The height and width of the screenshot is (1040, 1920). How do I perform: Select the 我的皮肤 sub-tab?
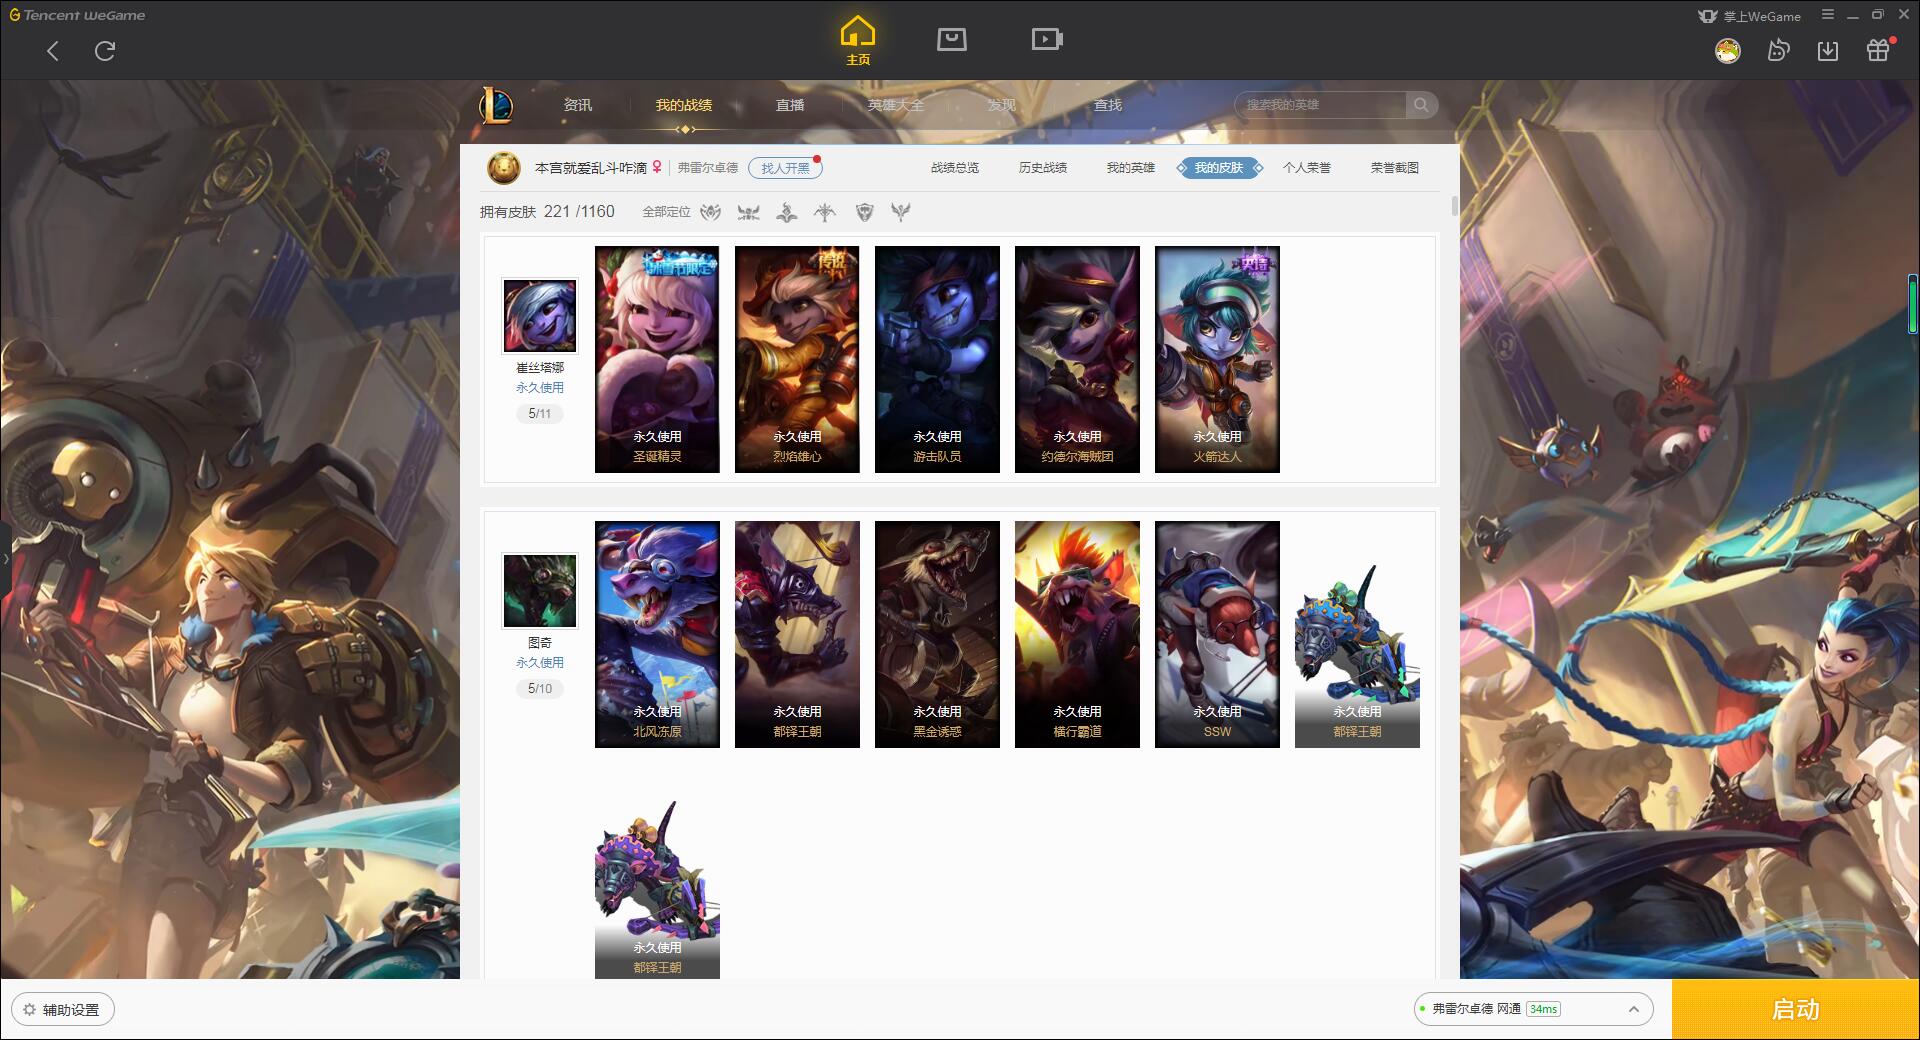[x=1219, y=168]
